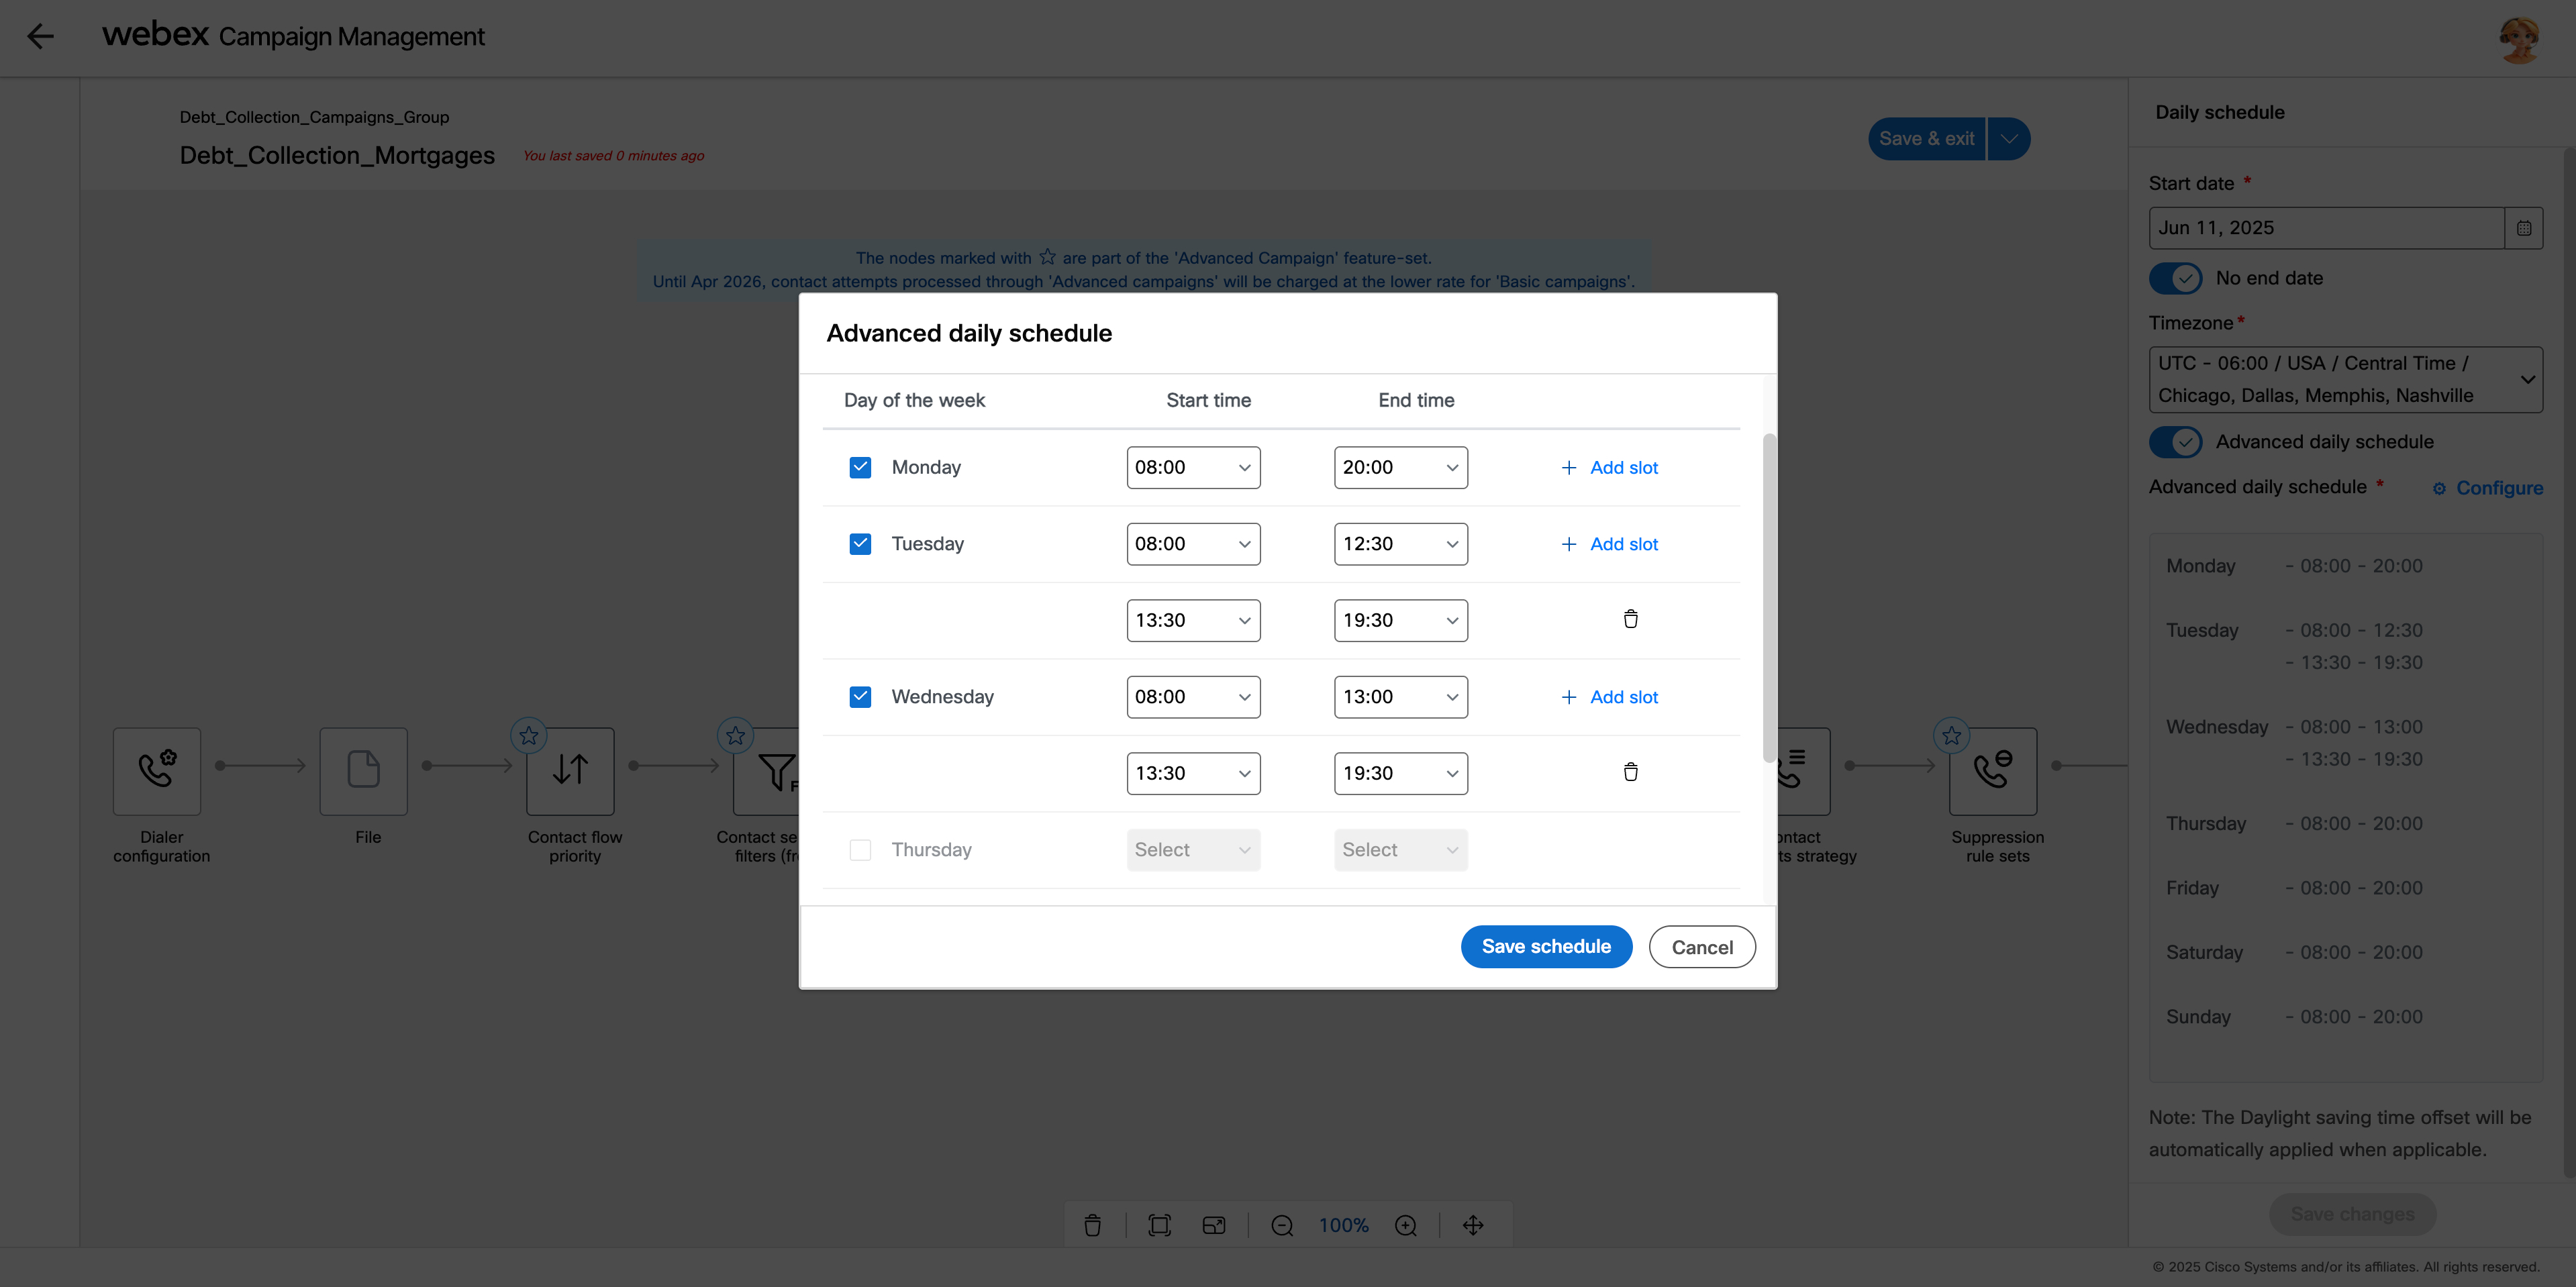The height and width of the screenshot is (1287, 2576).
Task: Open the Timezone dropdown
Action: tap(2345, 379)
